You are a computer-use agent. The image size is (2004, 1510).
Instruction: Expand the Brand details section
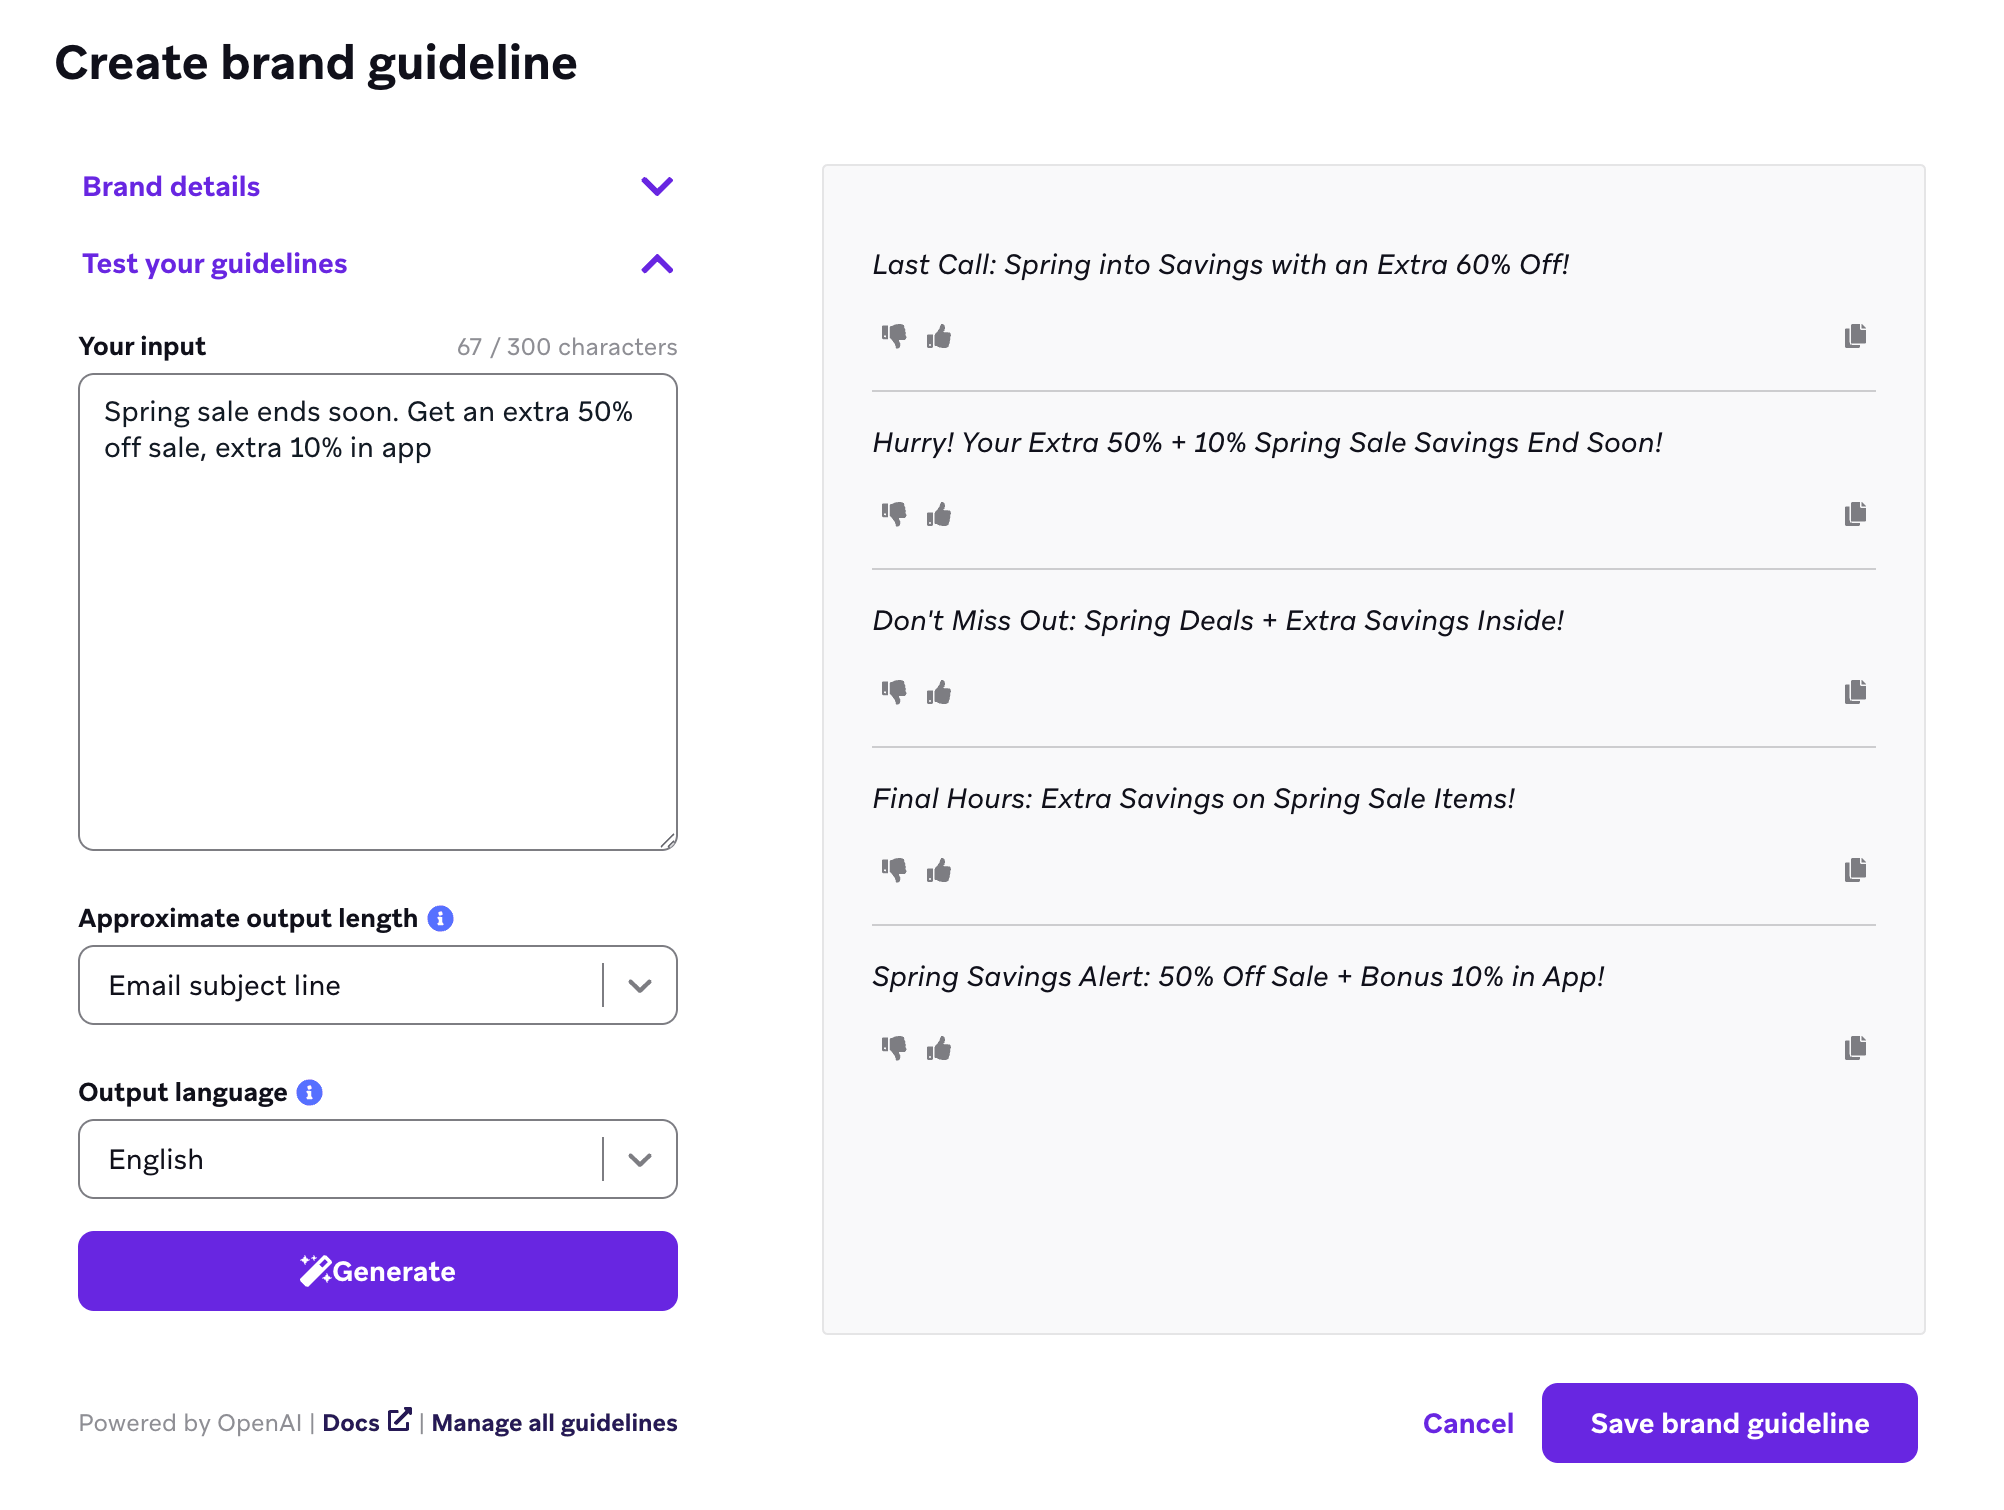[x=656, y=186]
